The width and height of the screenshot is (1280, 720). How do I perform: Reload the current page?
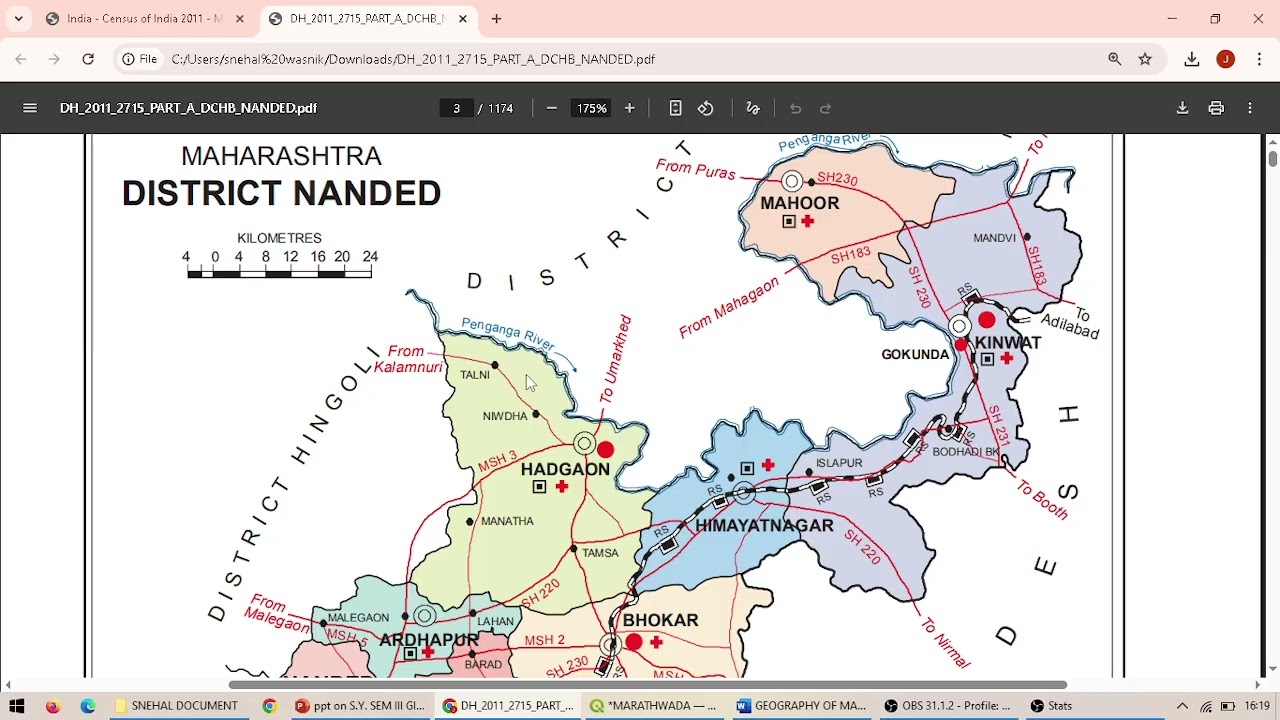pyautogui.click(x=88, y=59)
